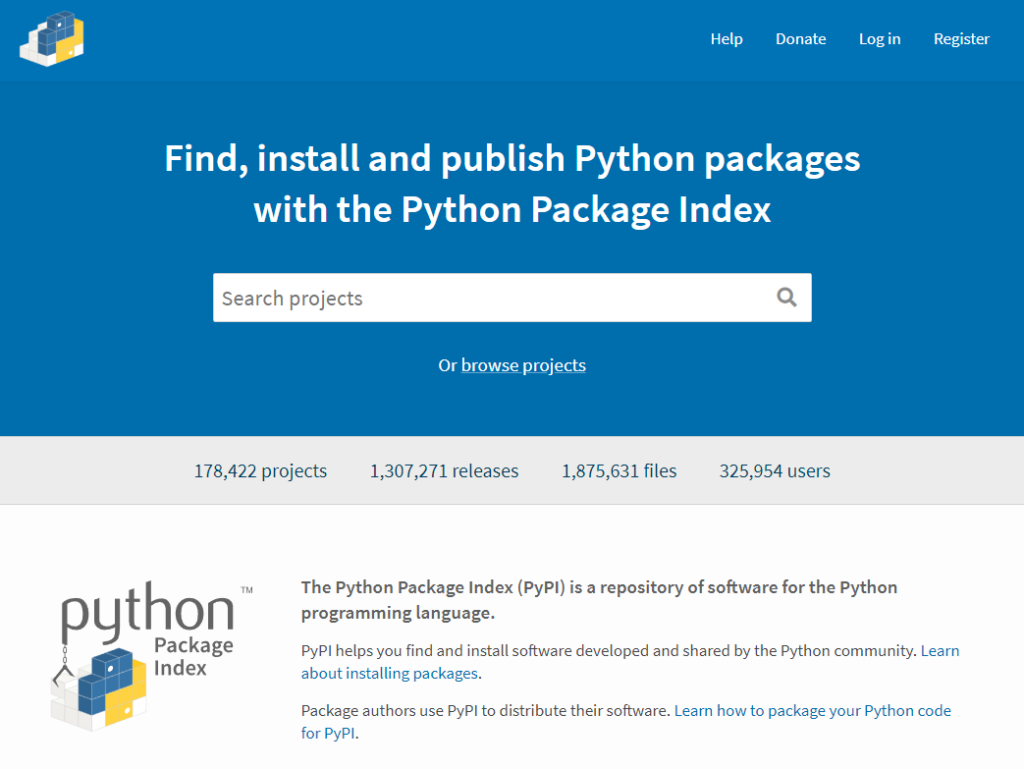Open the installing packages learning link
Viewport: 1024px width, 769px height.
click(388, 673)
